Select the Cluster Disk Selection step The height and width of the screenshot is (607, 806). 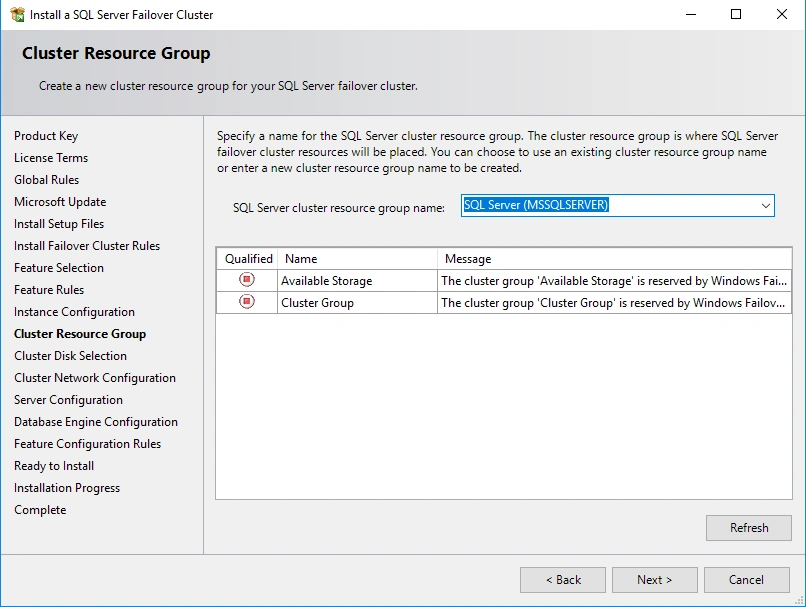70,356
